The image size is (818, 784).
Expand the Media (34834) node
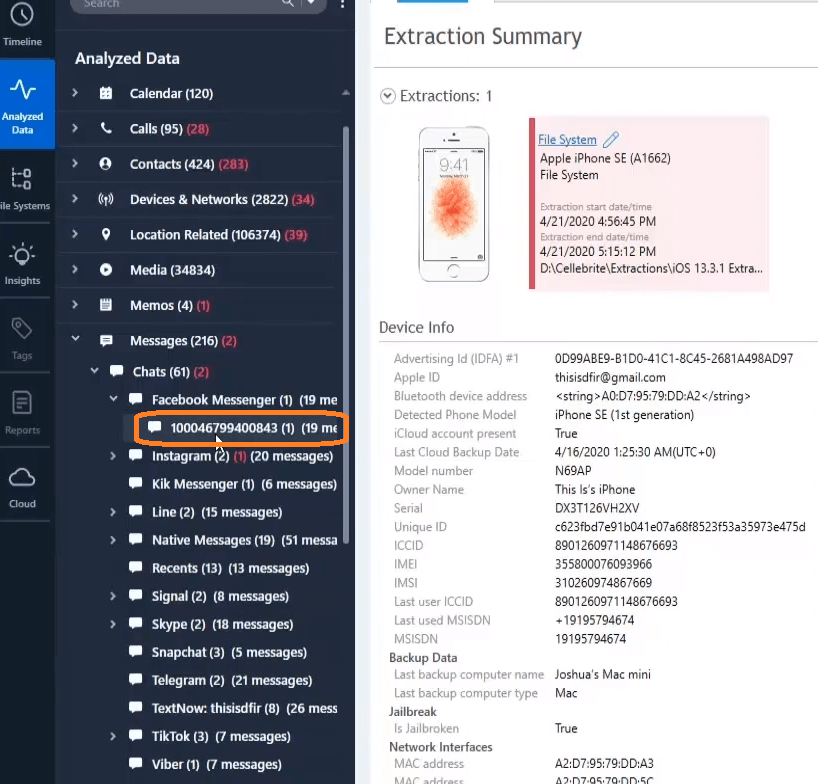[75, 269]
